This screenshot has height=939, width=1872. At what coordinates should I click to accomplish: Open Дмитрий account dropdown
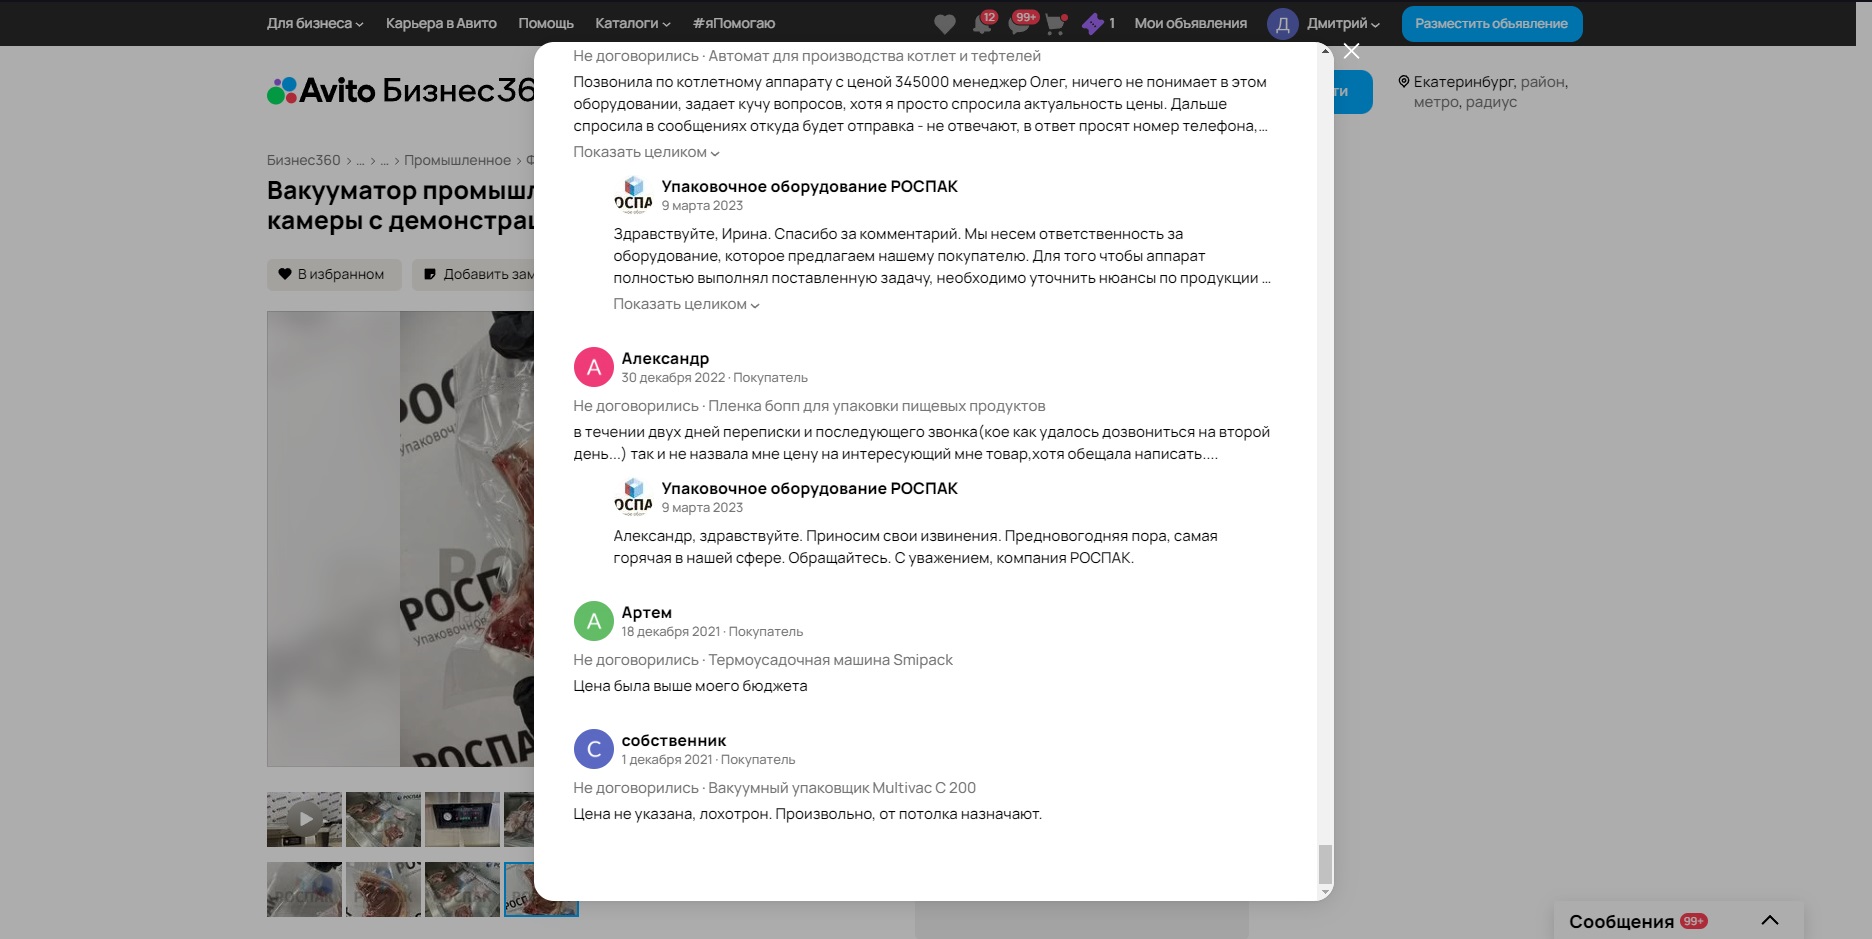(x=1343, y=23)
